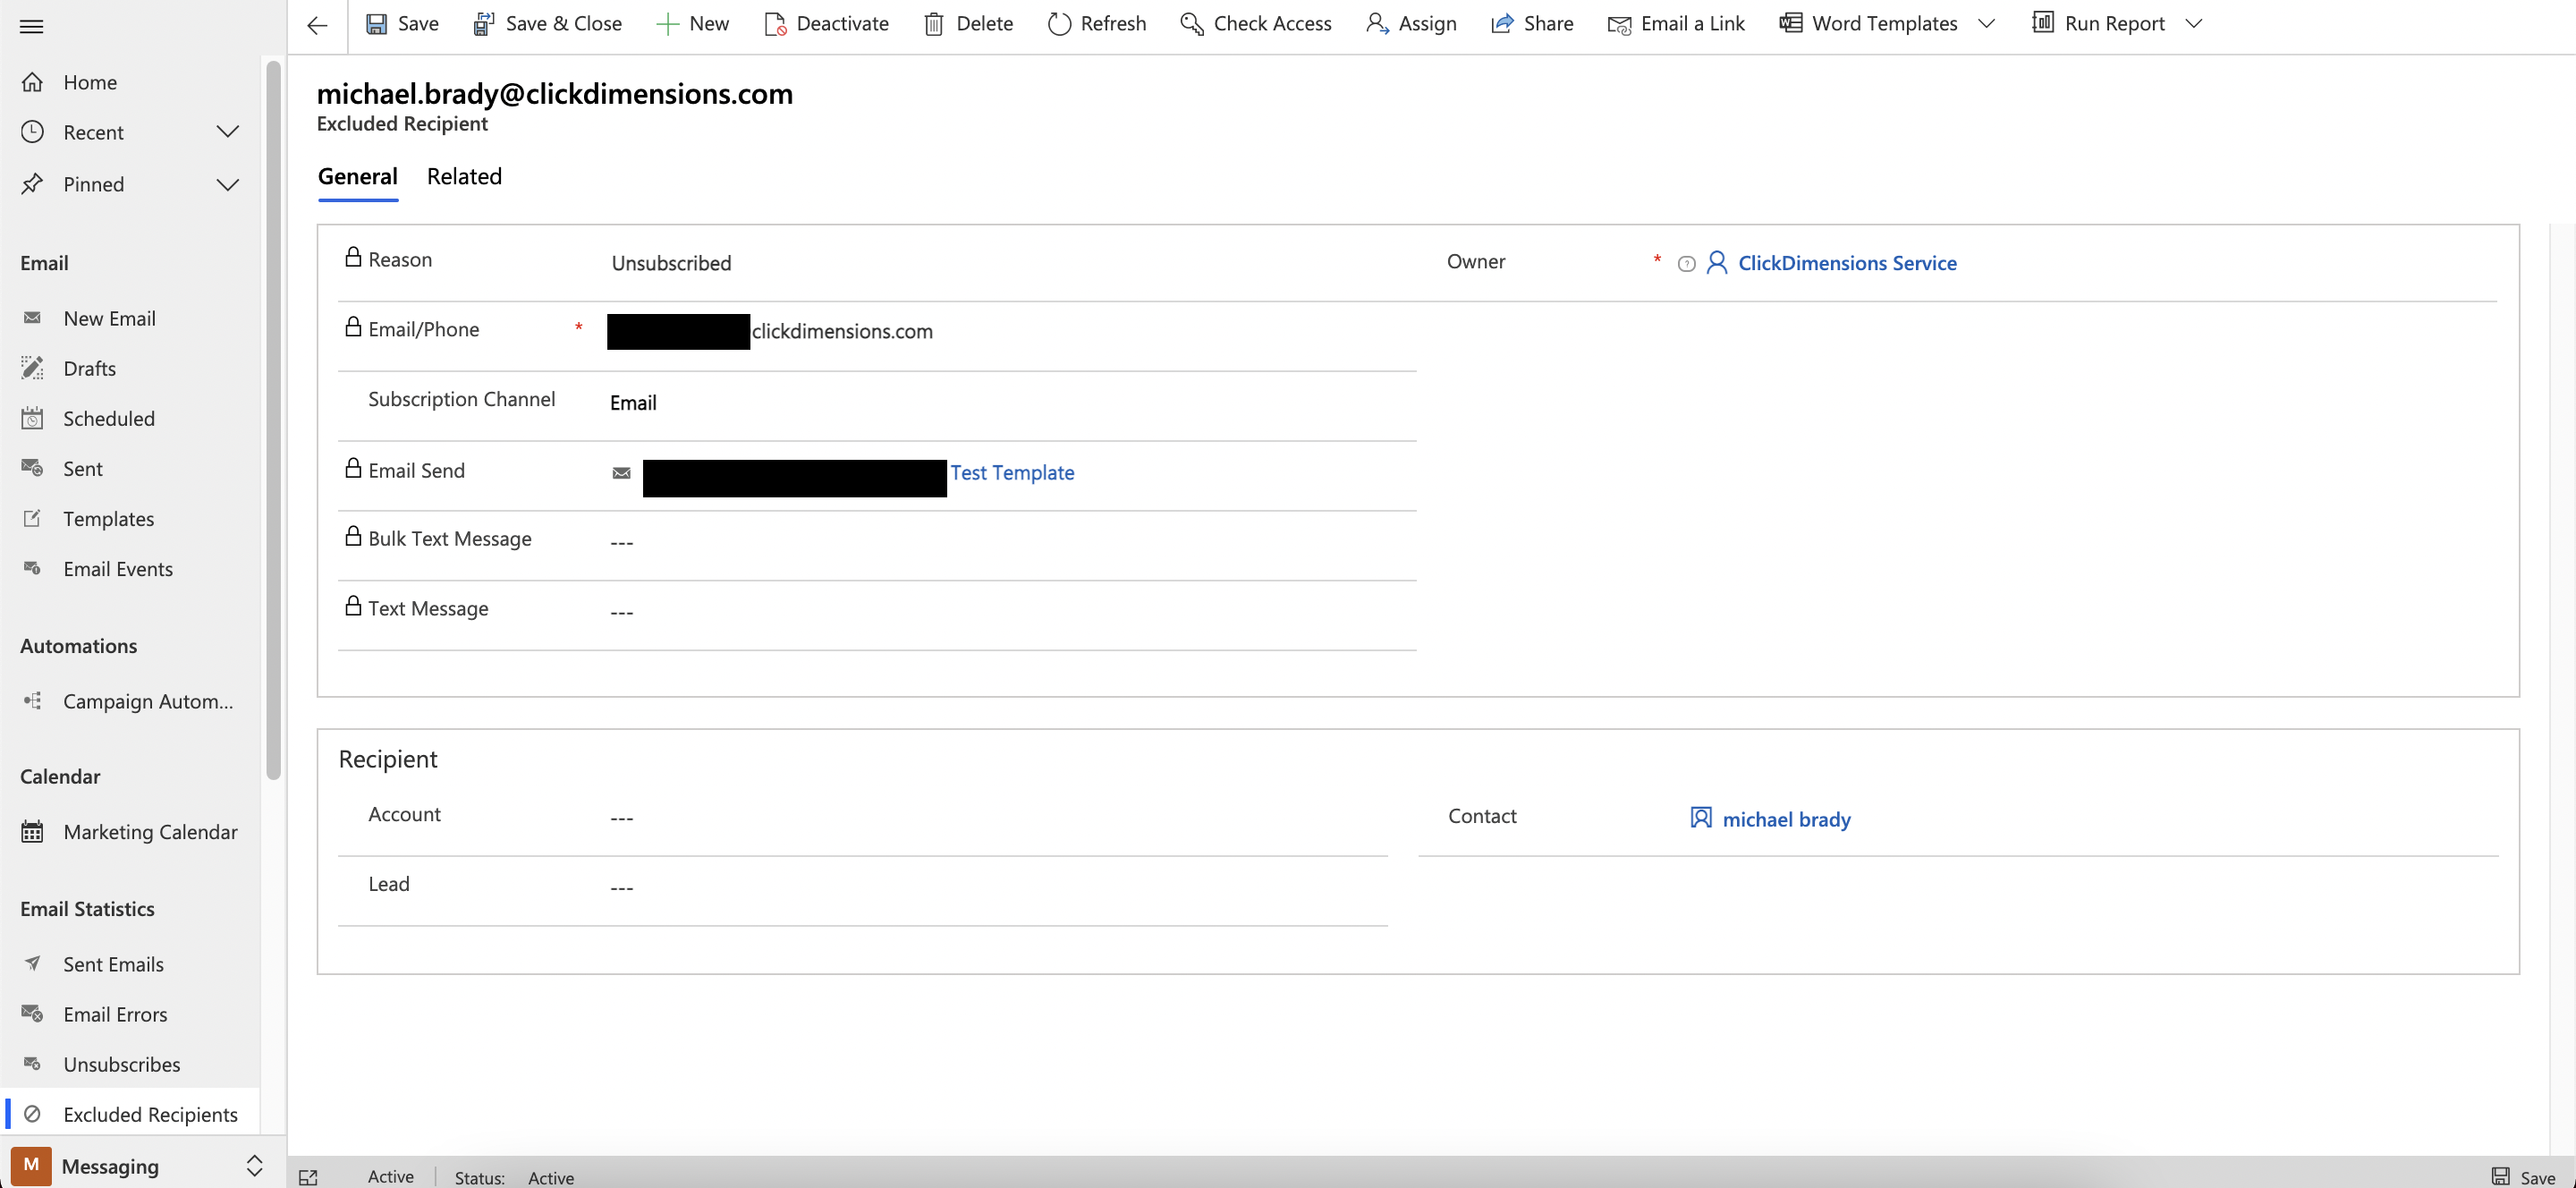Click the Run Report chart icon

(2043, 22)
